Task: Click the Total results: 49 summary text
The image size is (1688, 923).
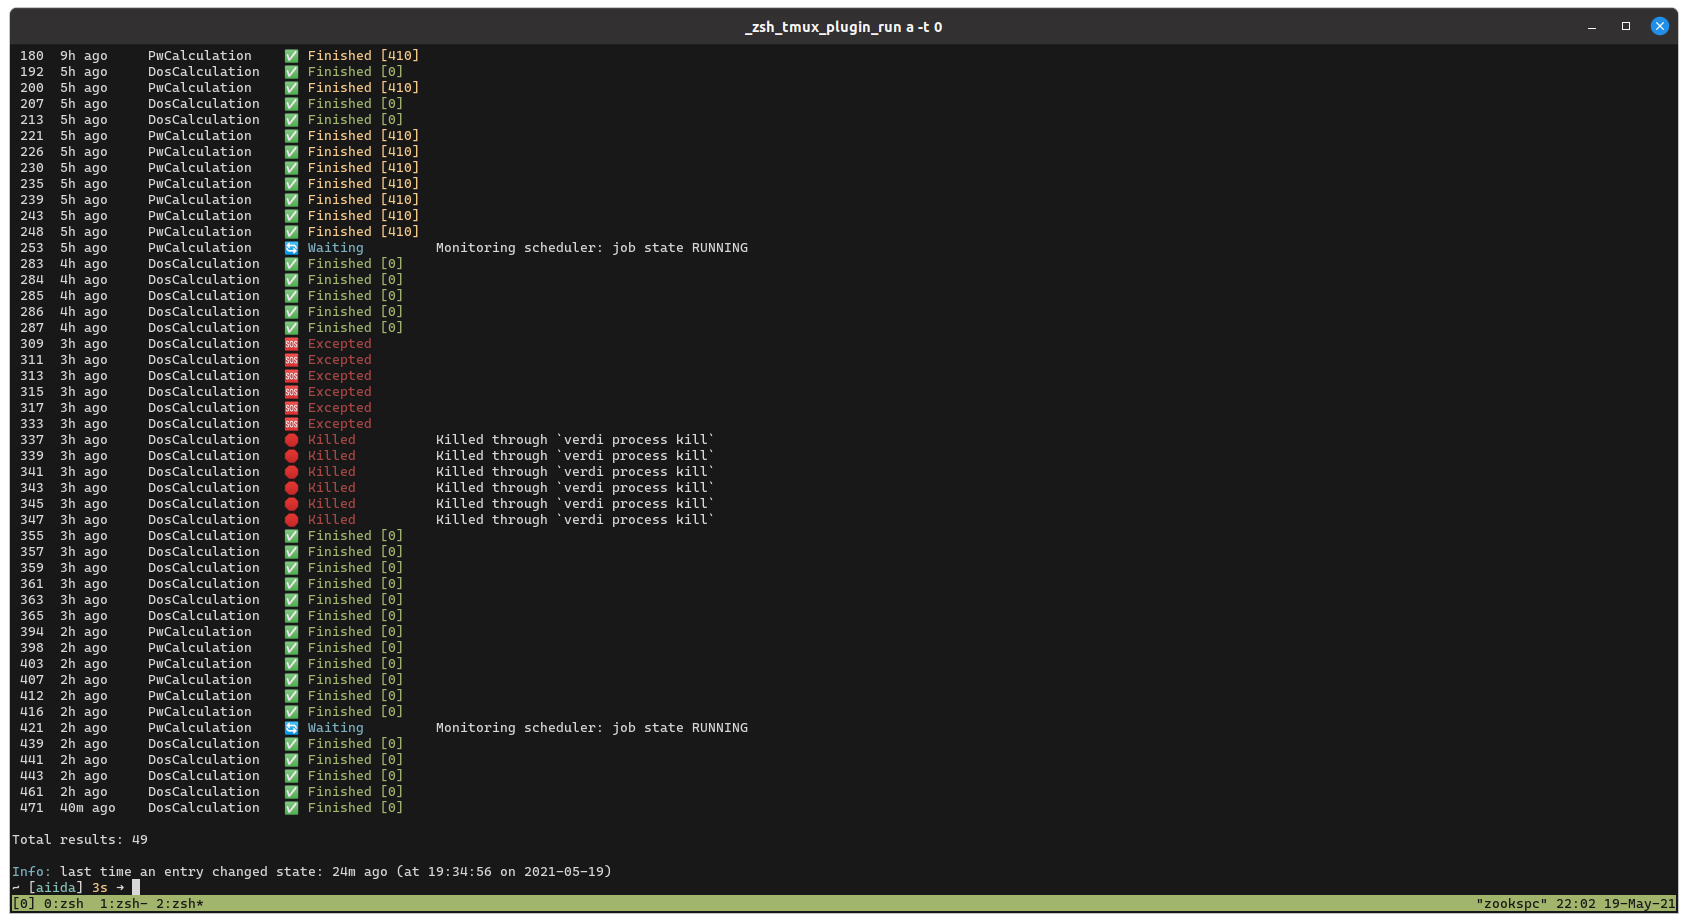Action: tap(80, 839)
